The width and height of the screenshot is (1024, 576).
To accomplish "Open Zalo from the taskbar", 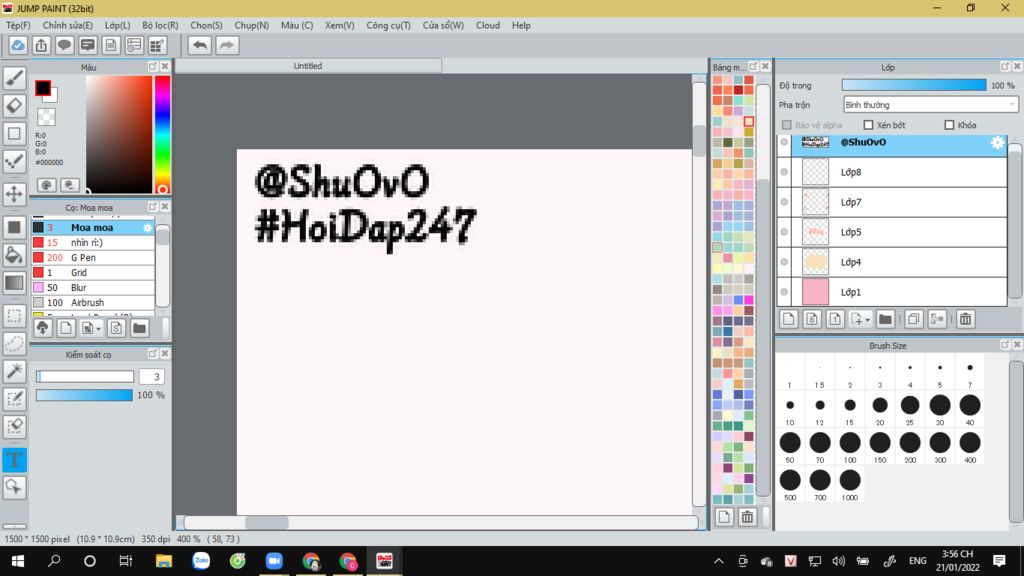I will [201, 561].
